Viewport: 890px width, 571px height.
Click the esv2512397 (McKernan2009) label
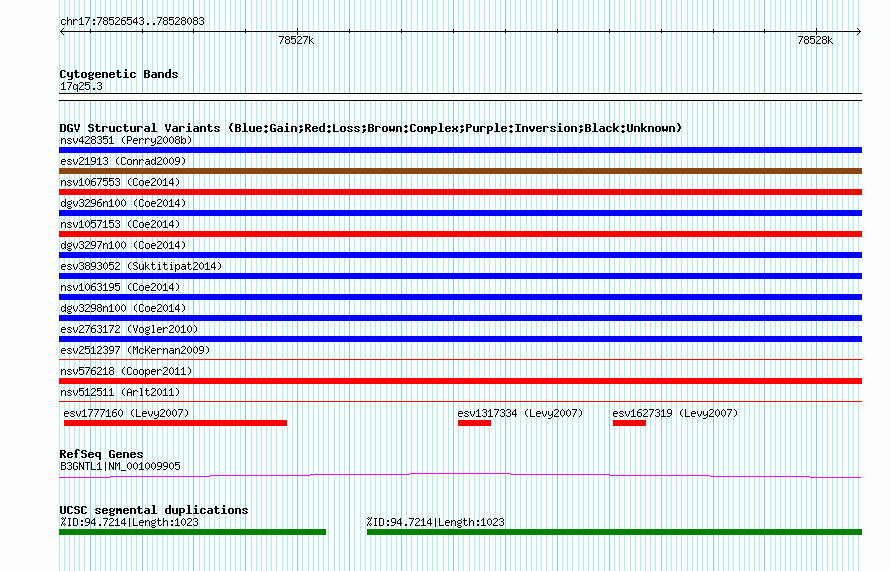(135, 350)
